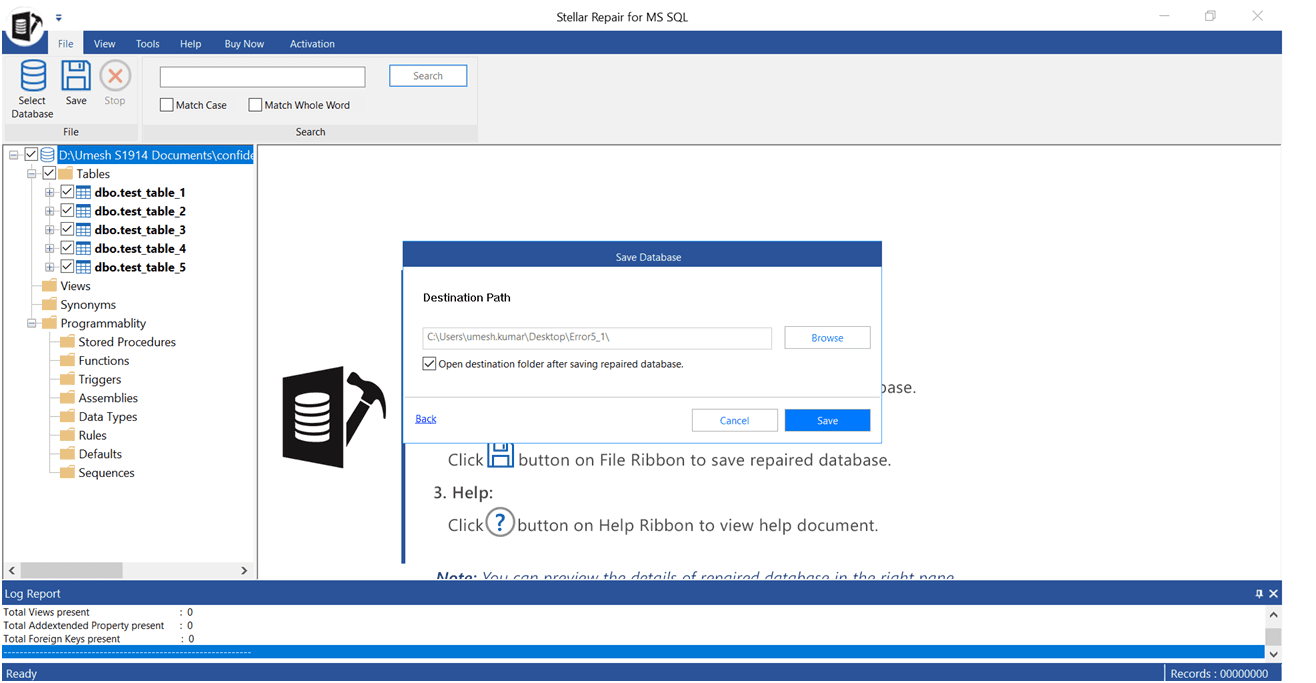Open the View ribbon tab
This screenshot has height=683, width=1316.
[x=105, y=44]
